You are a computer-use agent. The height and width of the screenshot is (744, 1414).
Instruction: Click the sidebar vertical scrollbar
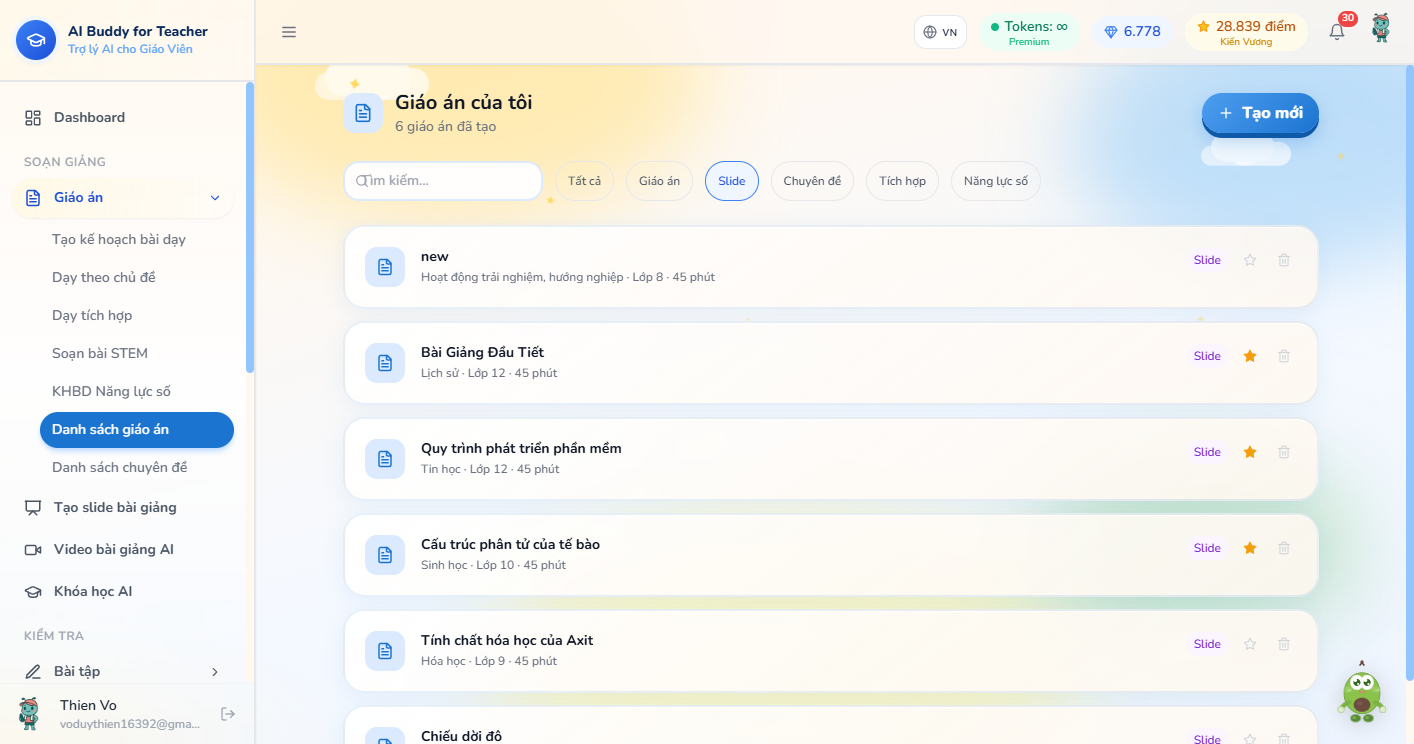(250, 227)
